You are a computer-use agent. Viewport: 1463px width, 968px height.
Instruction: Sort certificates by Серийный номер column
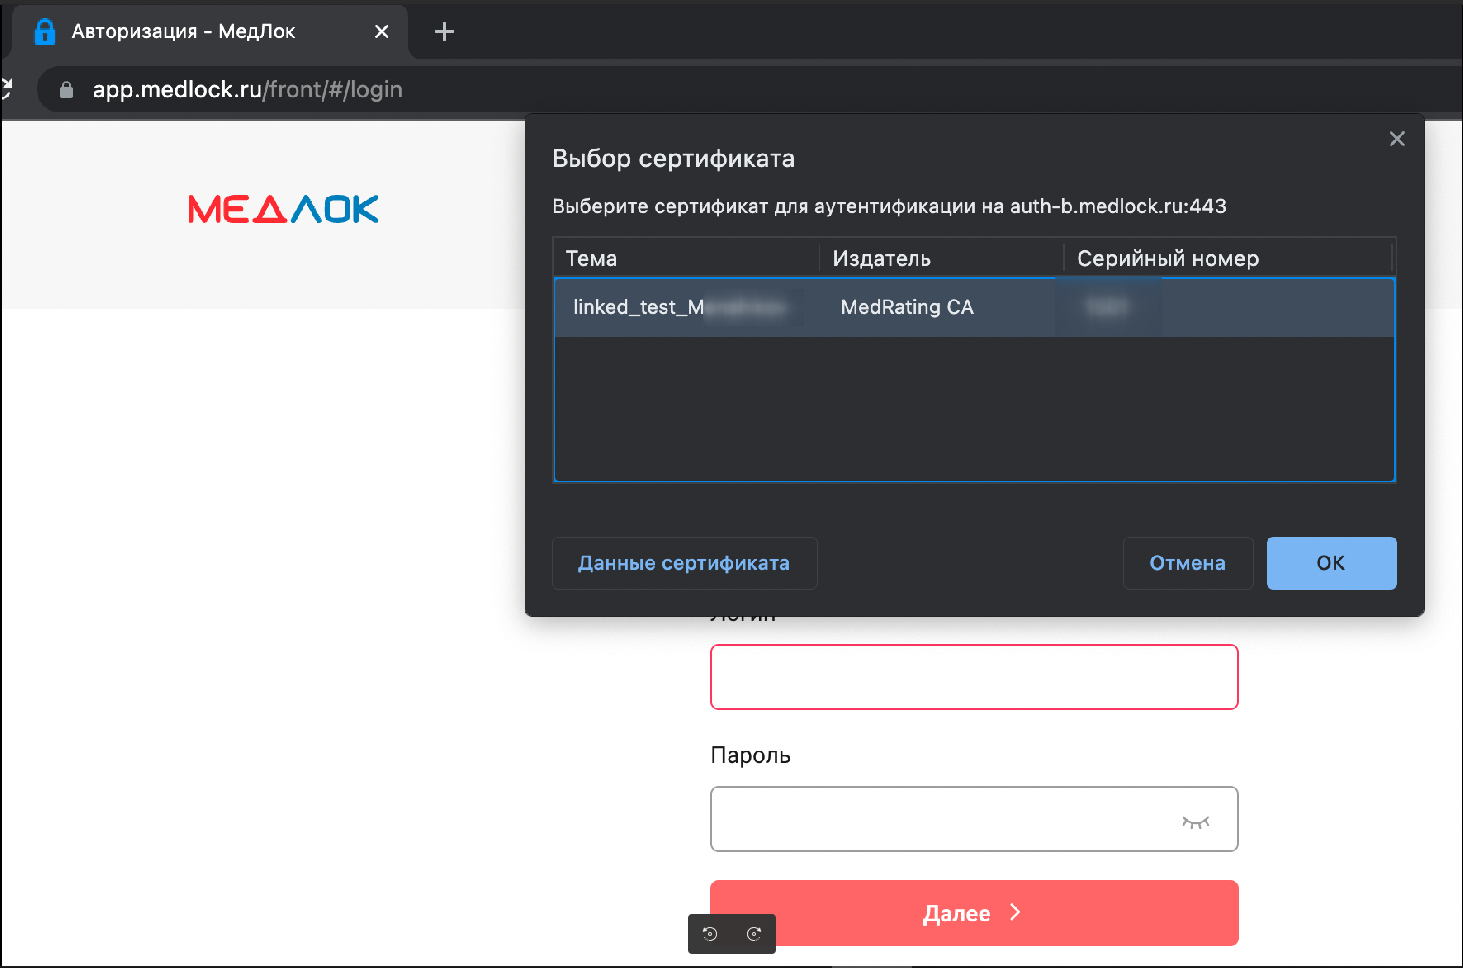[x=1229, y=258]
